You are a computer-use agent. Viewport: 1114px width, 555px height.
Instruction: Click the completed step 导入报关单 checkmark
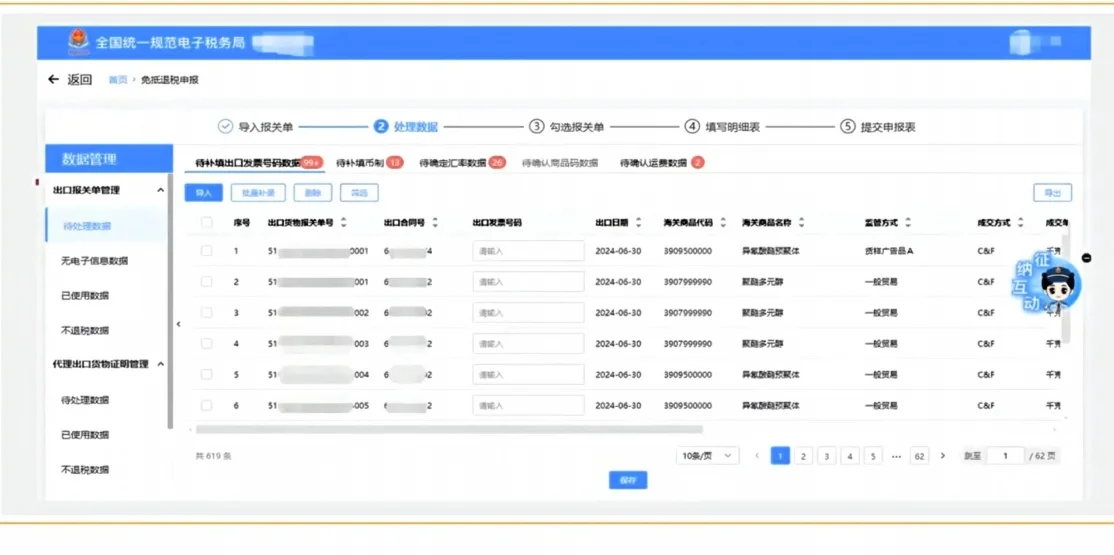pyautogui.click(x=225, y=126)
